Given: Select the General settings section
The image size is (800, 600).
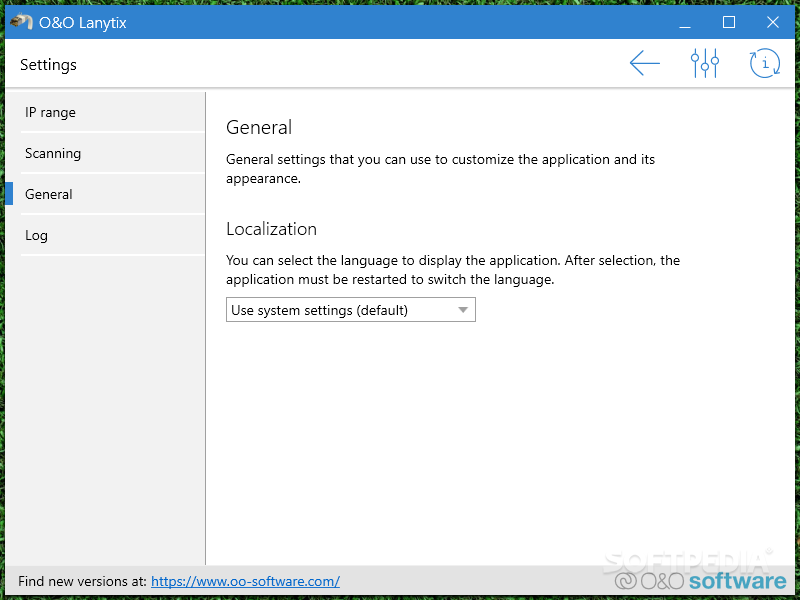Looking at the screenshot, I should click(x=112, y=194).
